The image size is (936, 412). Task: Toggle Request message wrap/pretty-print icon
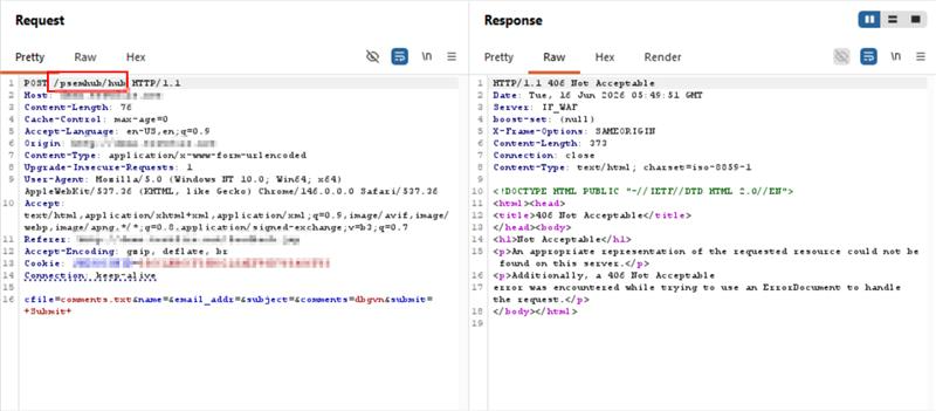[x=399, y=57]
